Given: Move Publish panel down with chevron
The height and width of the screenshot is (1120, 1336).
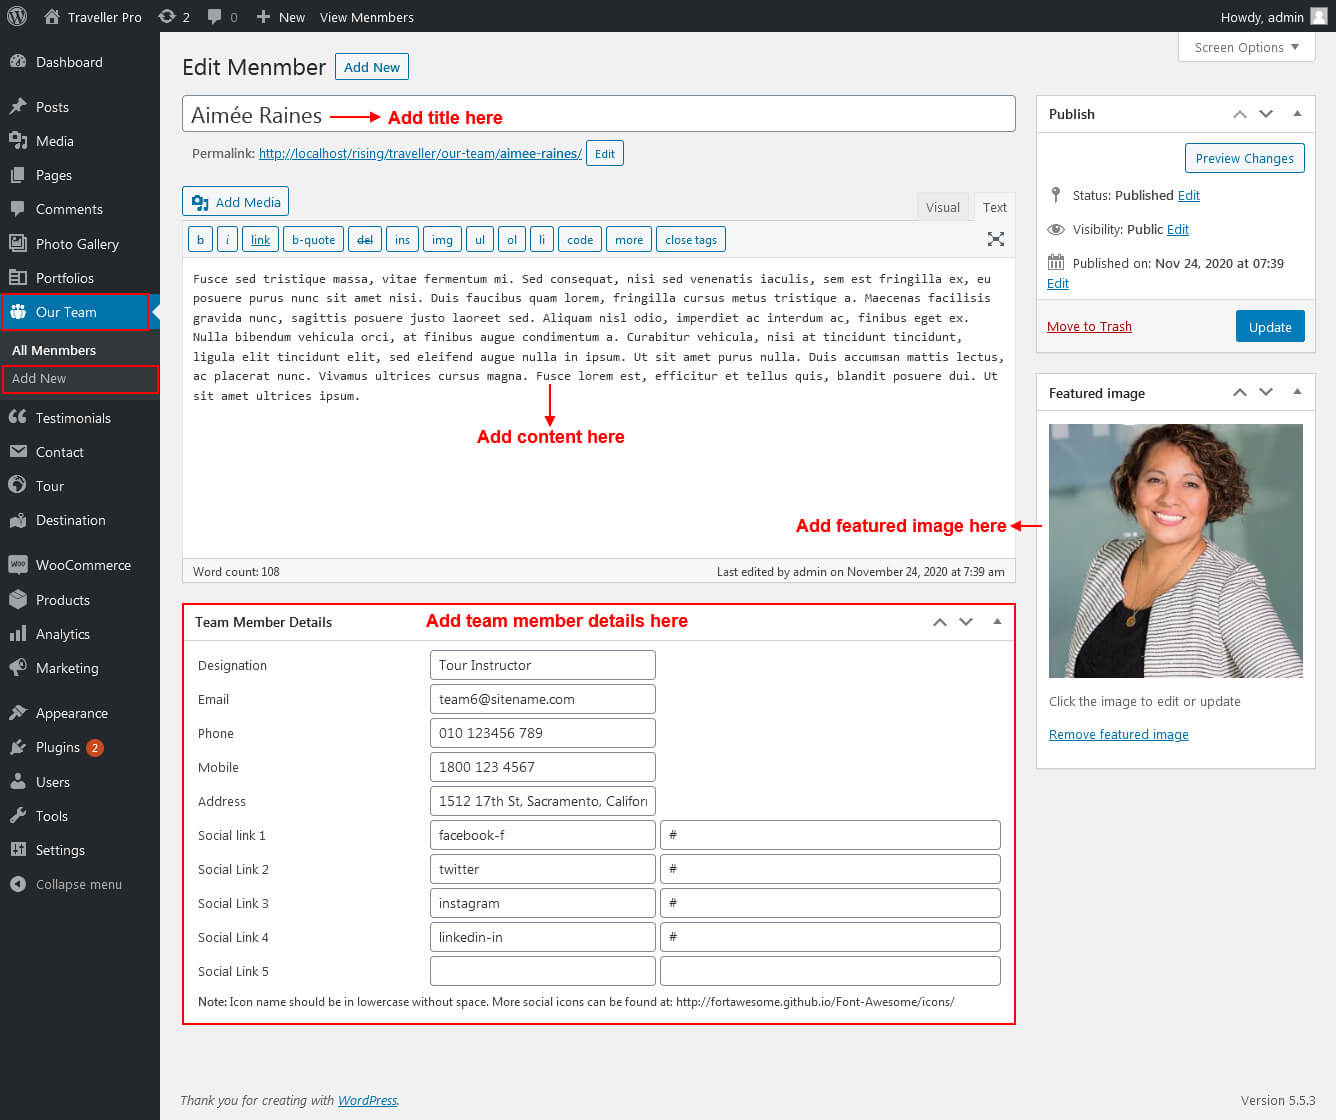Looking at the screenshot, I should 1266,114.
